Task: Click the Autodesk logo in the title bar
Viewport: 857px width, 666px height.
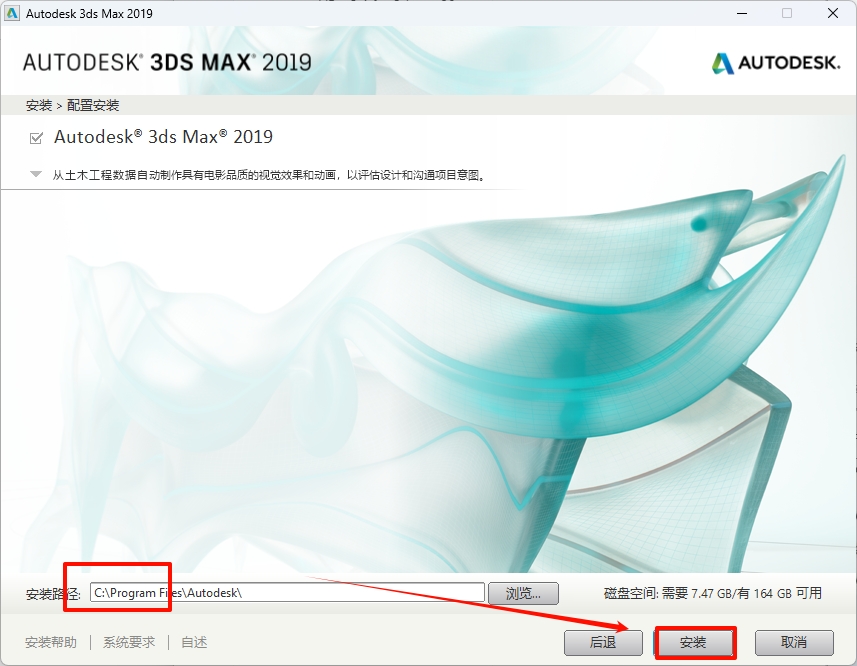Action: [x=14, y=13]
